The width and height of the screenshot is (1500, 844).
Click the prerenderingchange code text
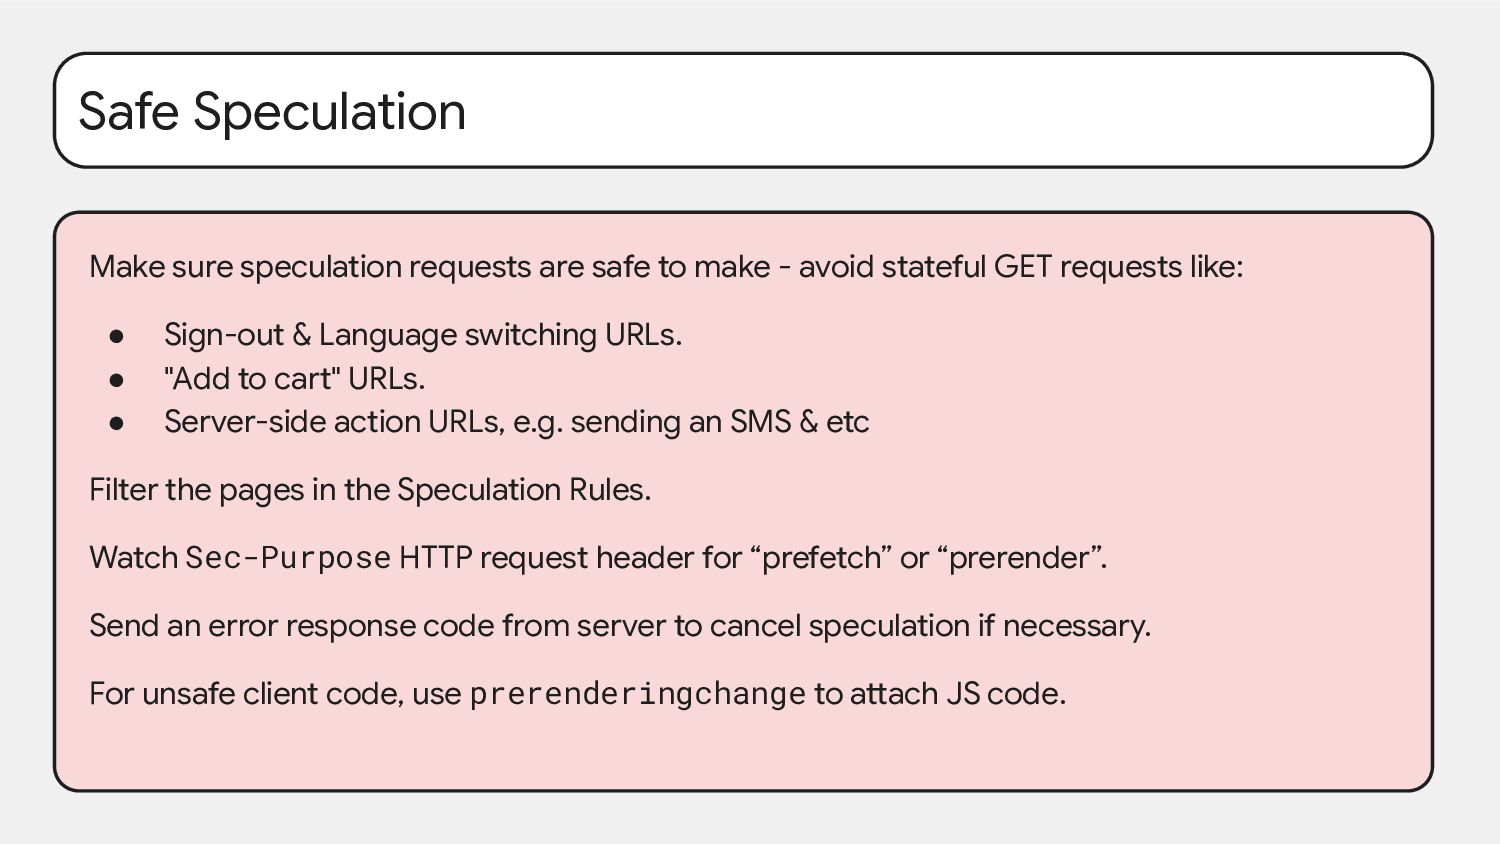(x=637, y=694)
